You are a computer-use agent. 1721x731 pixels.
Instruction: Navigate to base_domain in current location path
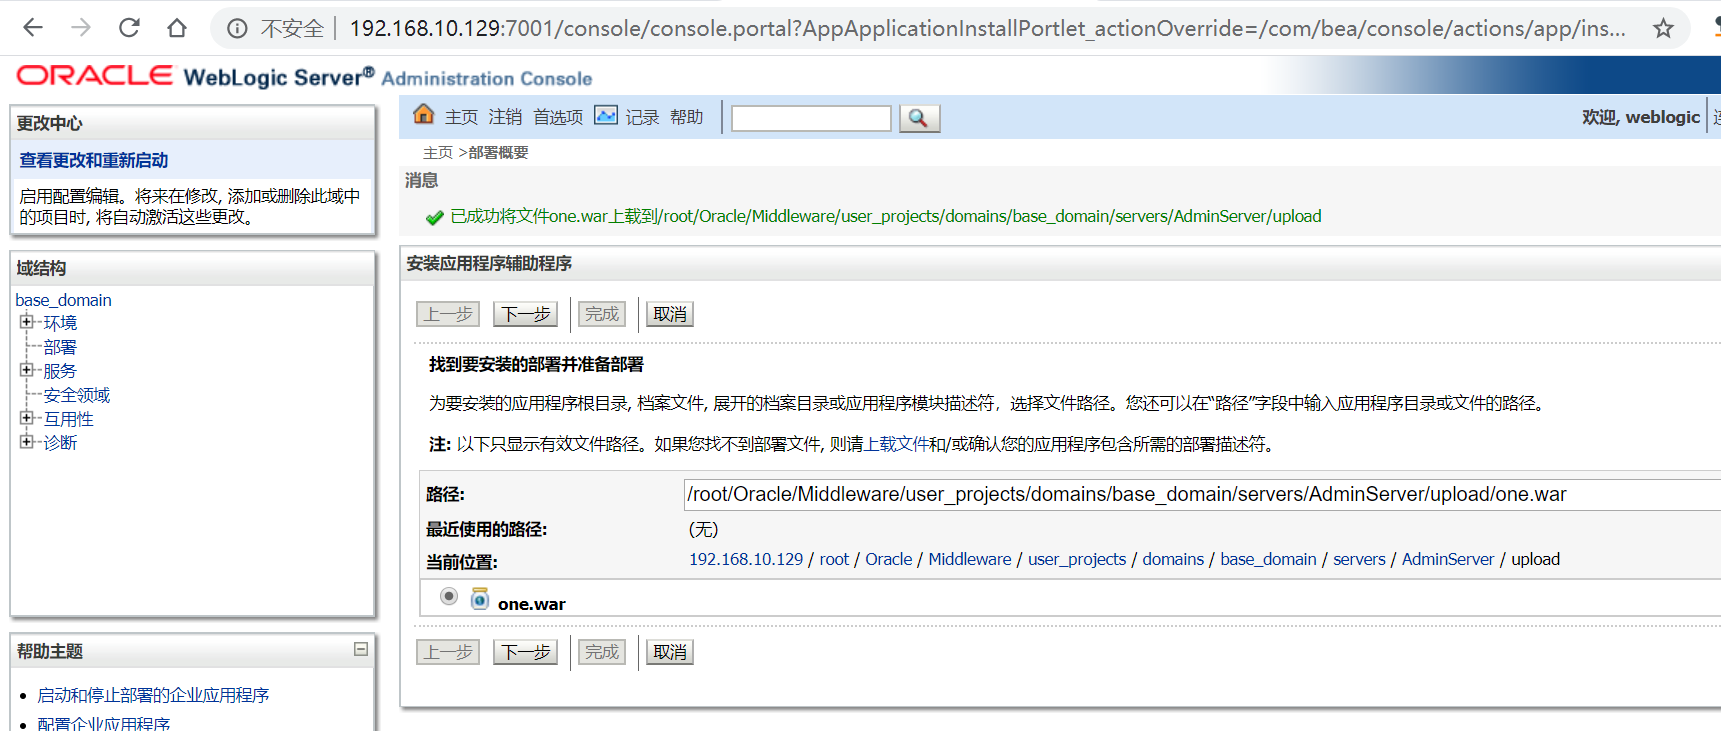1268,559
